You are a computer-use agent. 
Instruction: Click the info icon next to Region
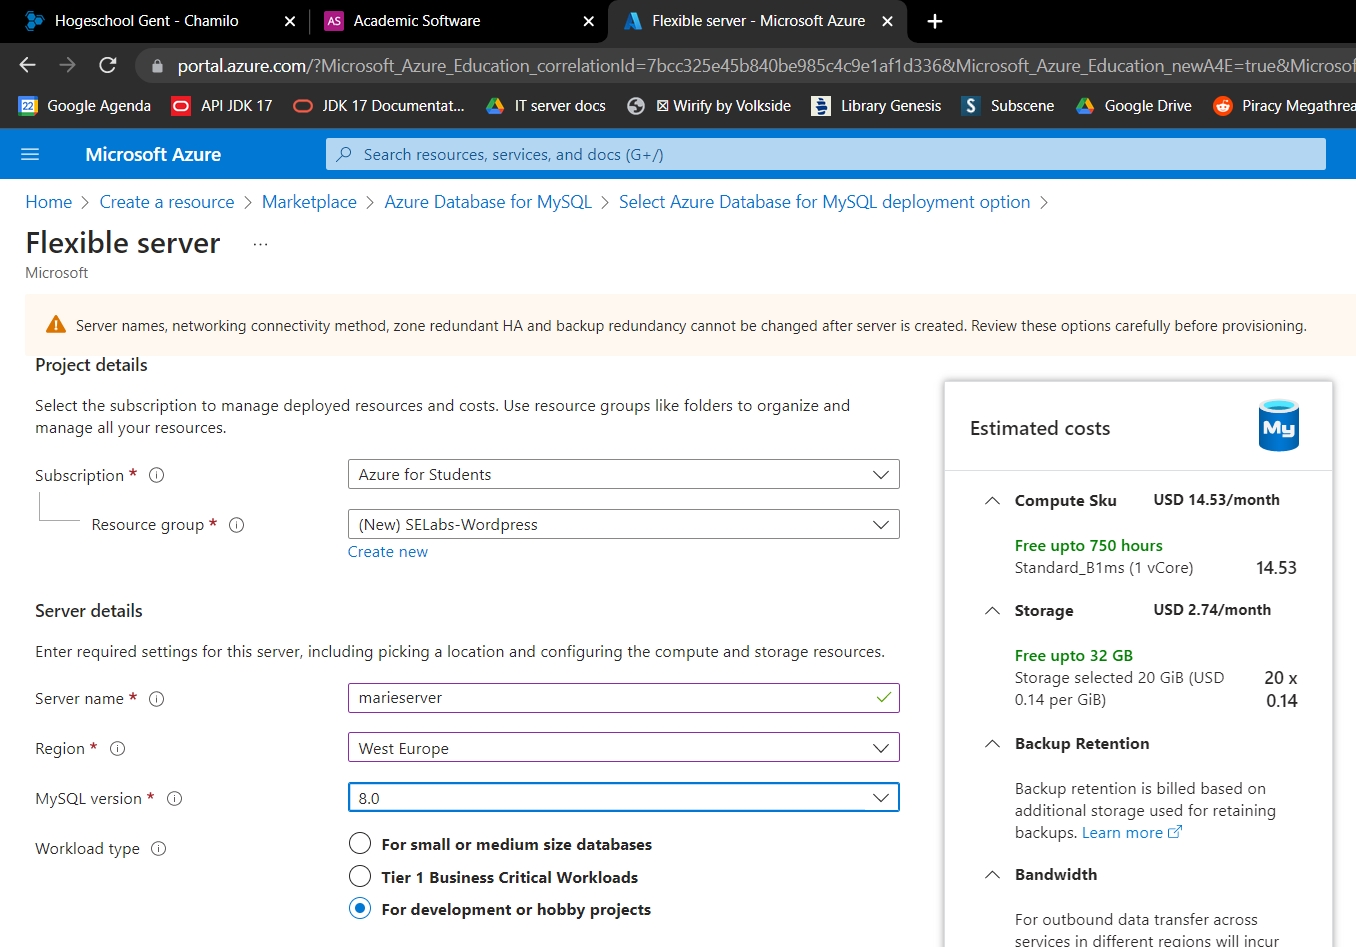coord(117,749)
